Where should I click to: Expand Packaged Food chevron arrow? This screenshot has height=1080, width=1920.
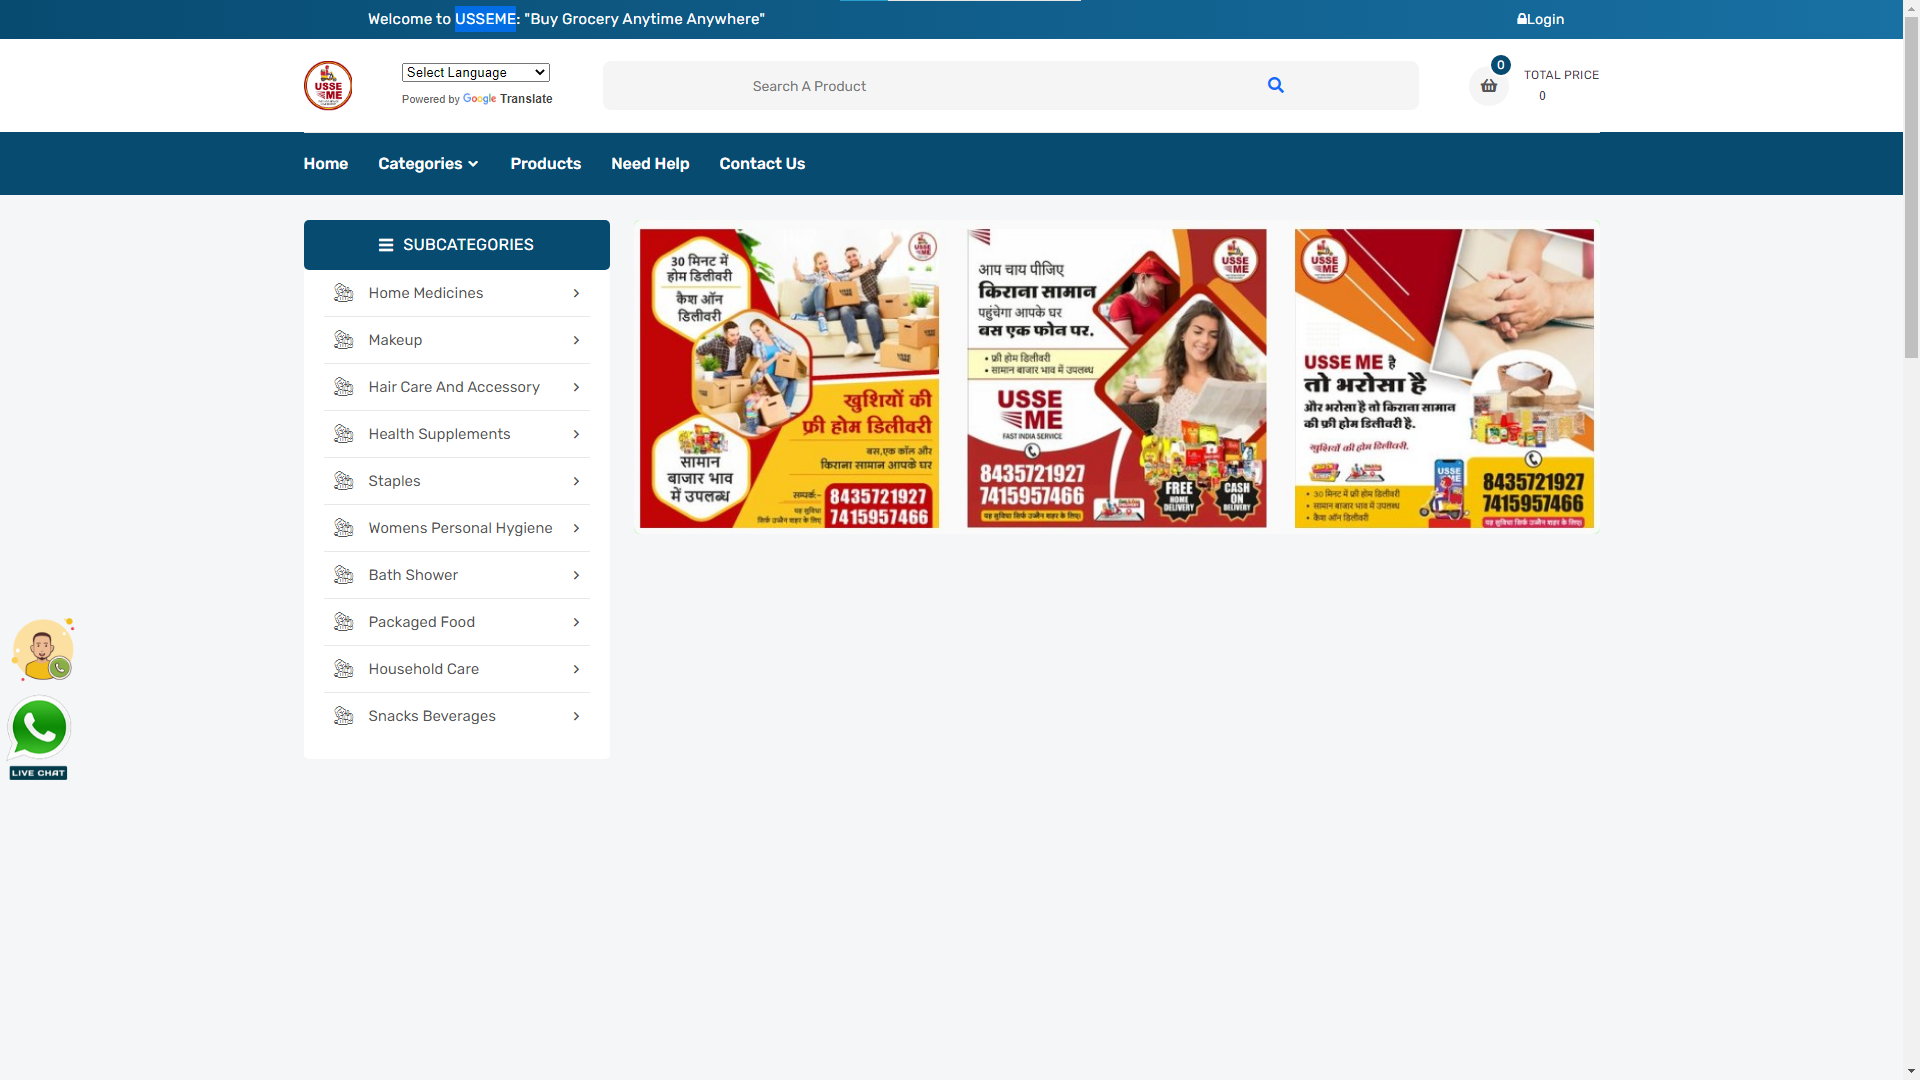pyautogui.click(x=576, y=622)
